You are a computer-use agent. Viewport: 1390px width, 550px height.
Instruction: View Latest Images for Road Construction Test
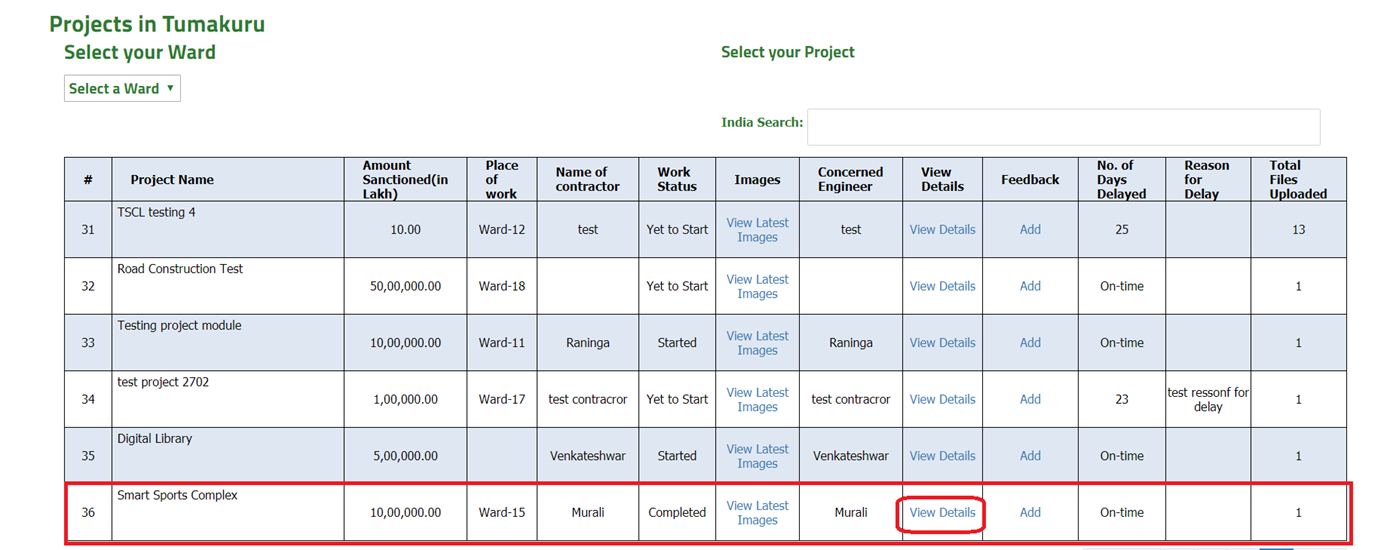click(757, 287)
